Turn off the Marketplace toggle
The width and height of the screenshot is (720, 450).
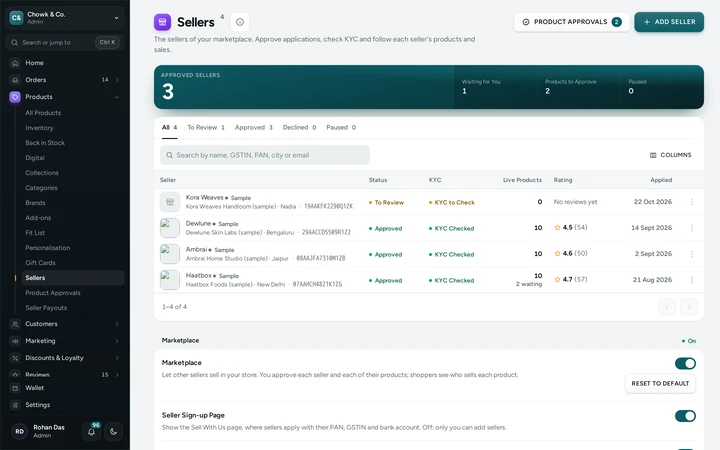tap(685, 363)
